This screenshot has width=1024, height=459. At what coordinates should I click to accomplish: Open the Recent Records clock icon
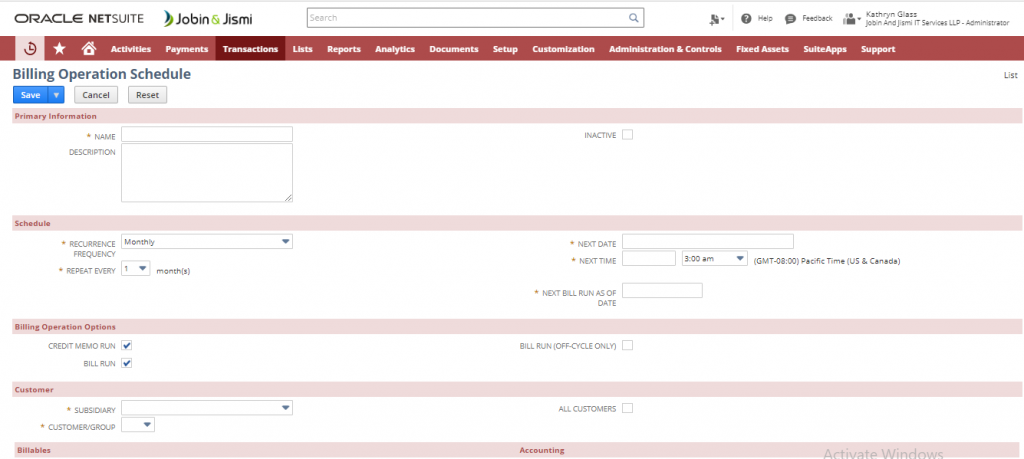31,48
